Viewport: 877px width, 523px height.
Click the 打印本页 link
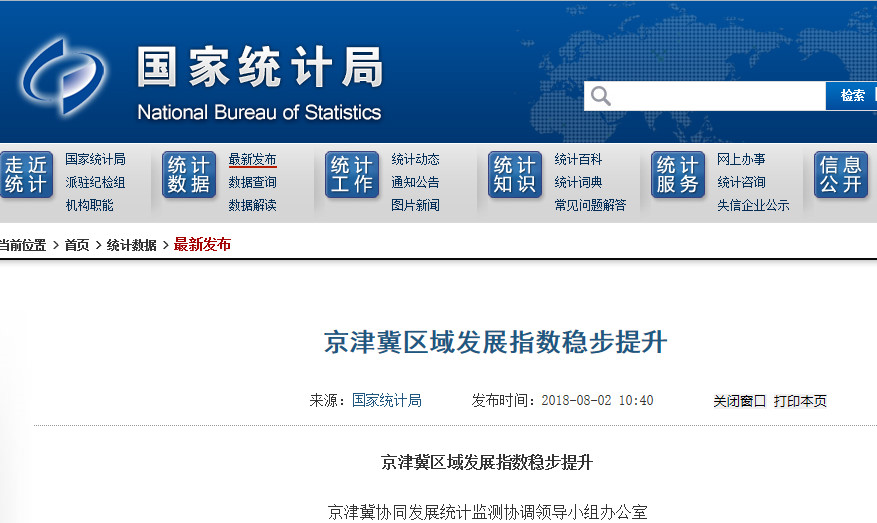click(x=800, y=401)
